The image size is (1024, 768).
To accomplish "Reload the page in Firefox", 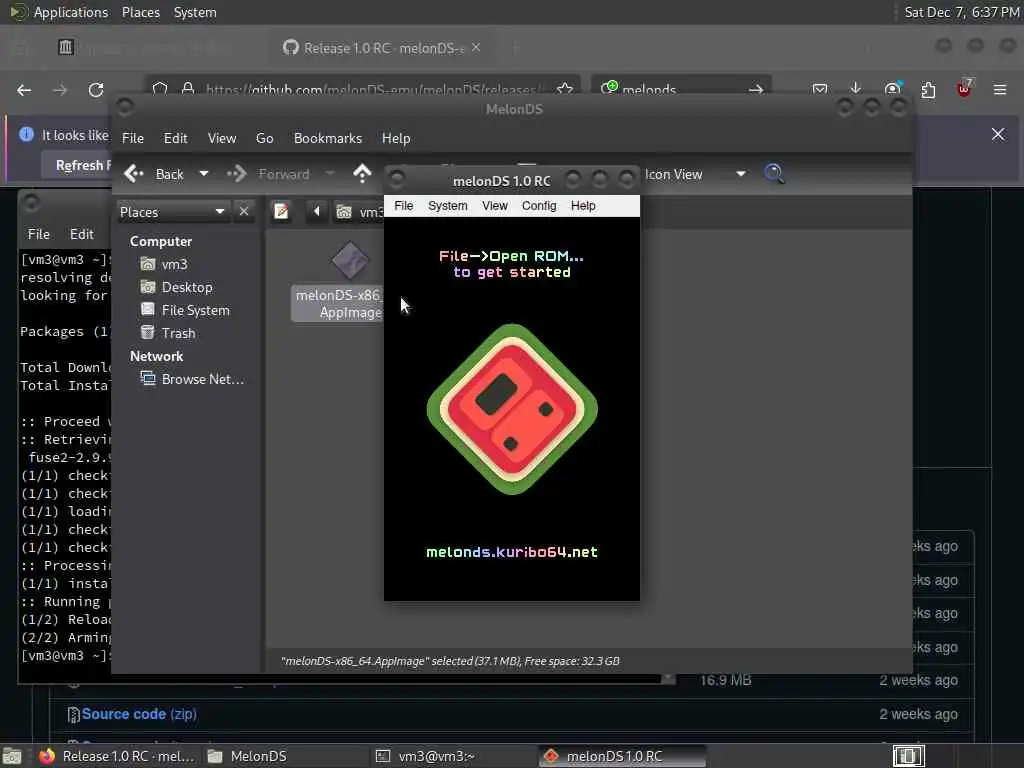I will [x=96, y=90].
